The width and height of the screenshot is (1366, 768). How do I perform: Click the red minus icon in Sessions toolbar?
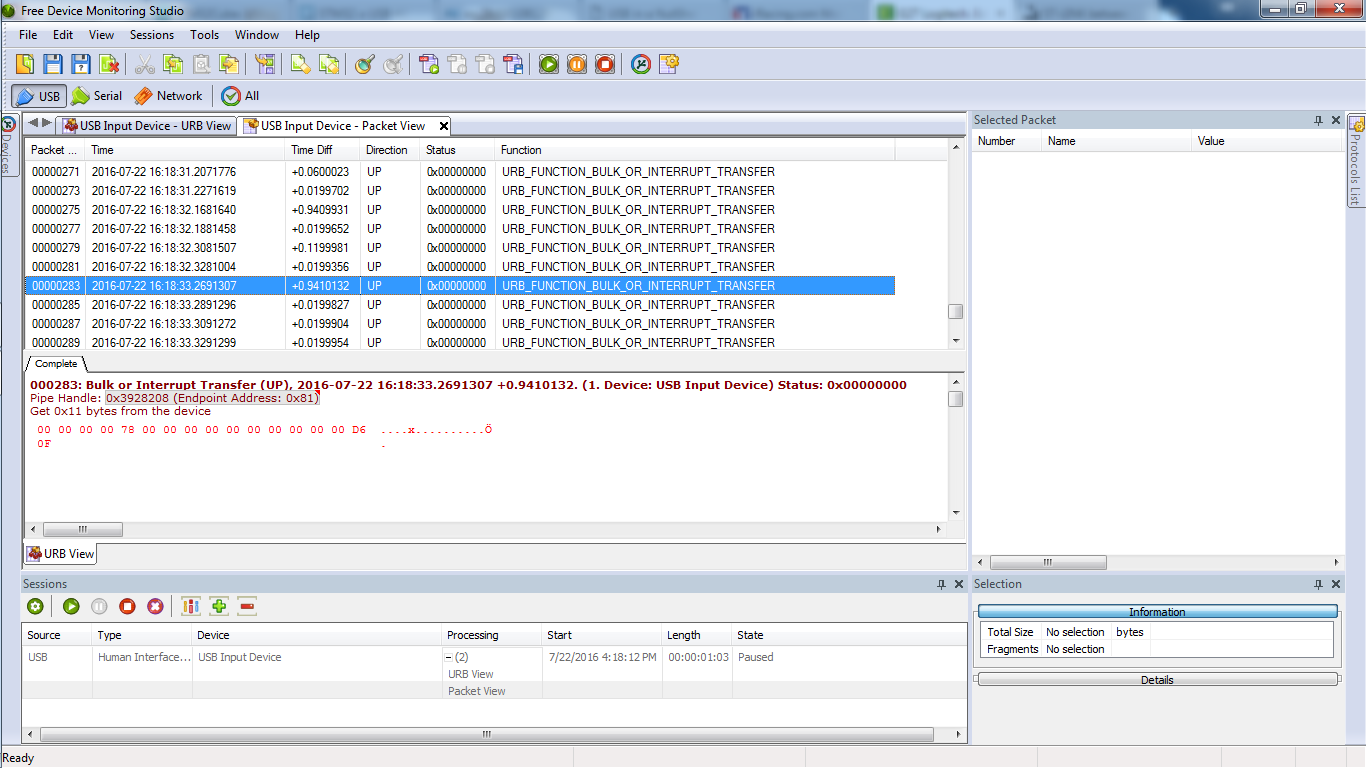247,606
